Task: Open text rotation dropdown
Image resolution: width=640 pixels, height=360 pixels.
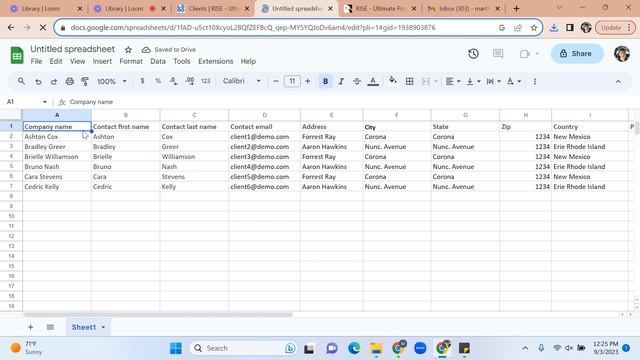Action: pos(513,81)
